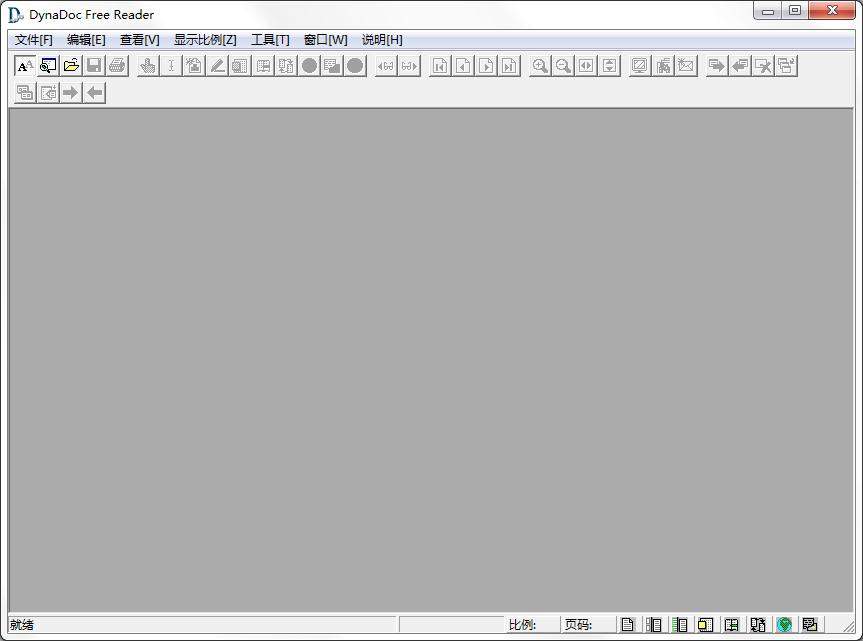Click the zoom out magnifier
Screen dimensions: 863x641
[563, 66]
